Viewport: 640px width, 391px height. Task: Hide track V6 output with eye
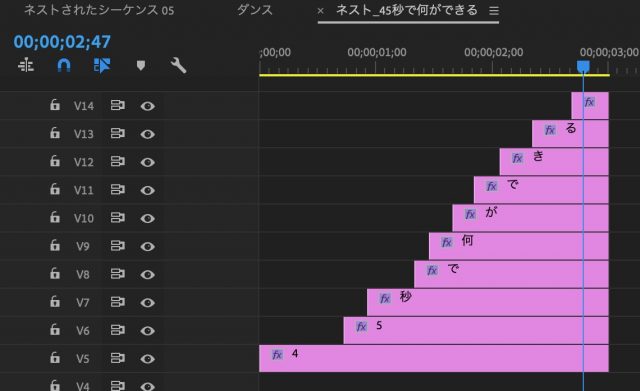[147, 331]
